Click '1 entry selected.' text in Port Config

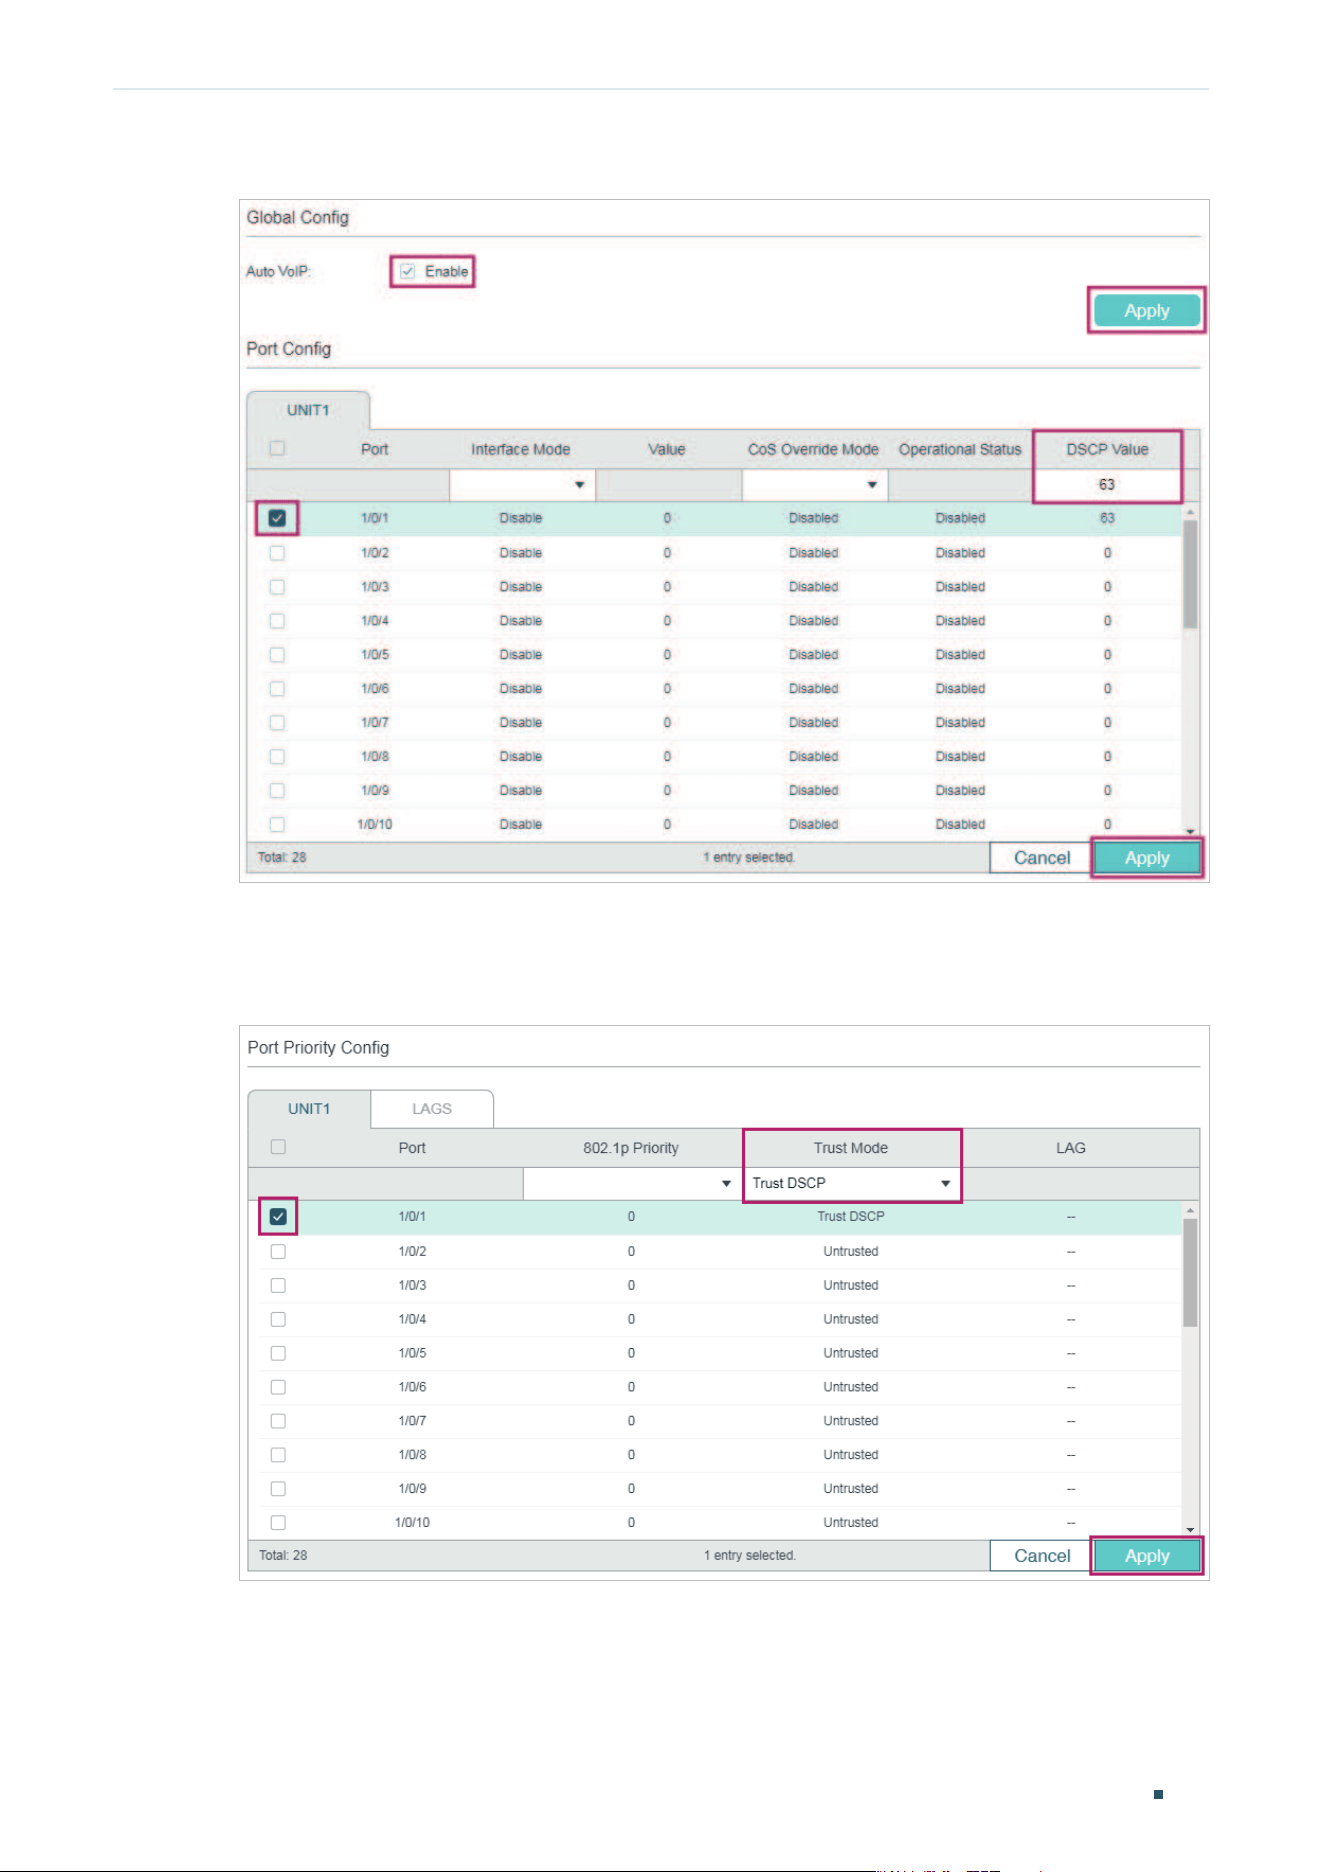[x=749, y=857]
